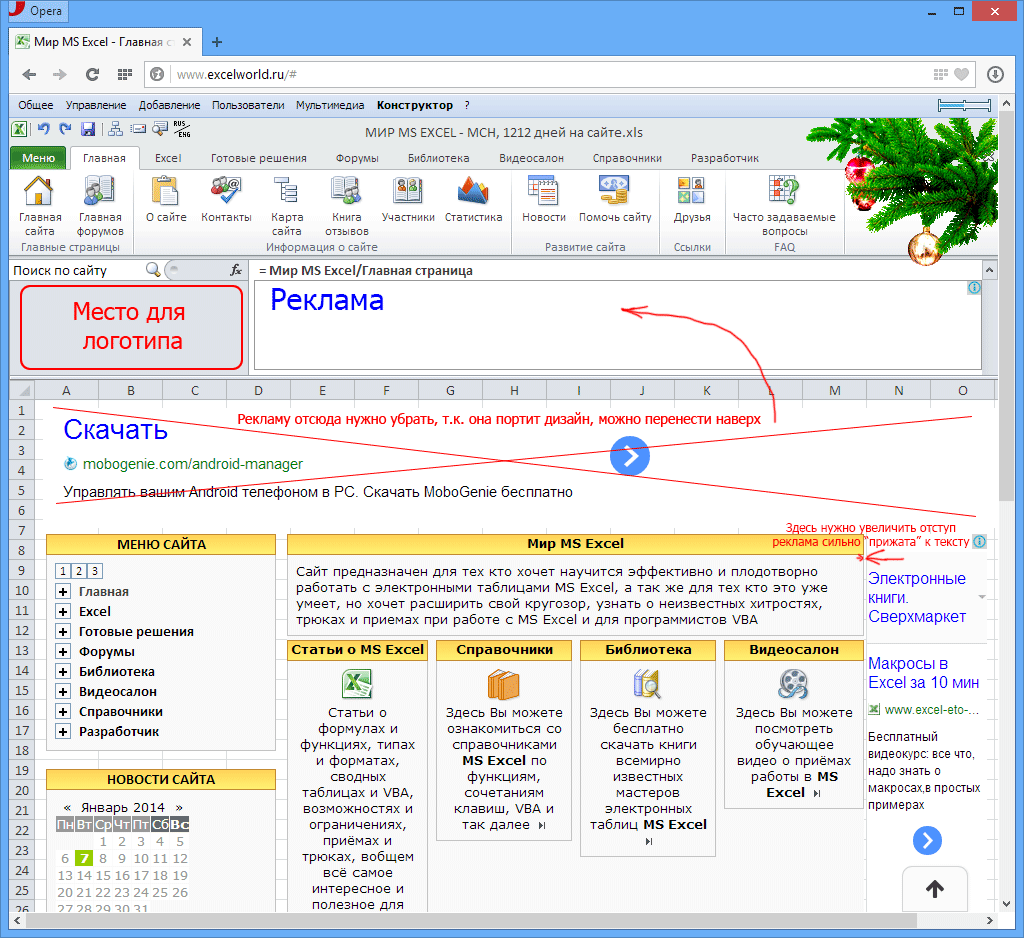1024x938 pixels.
Task: Click the floppy disk save icon
Action: (x=88, y=129)
